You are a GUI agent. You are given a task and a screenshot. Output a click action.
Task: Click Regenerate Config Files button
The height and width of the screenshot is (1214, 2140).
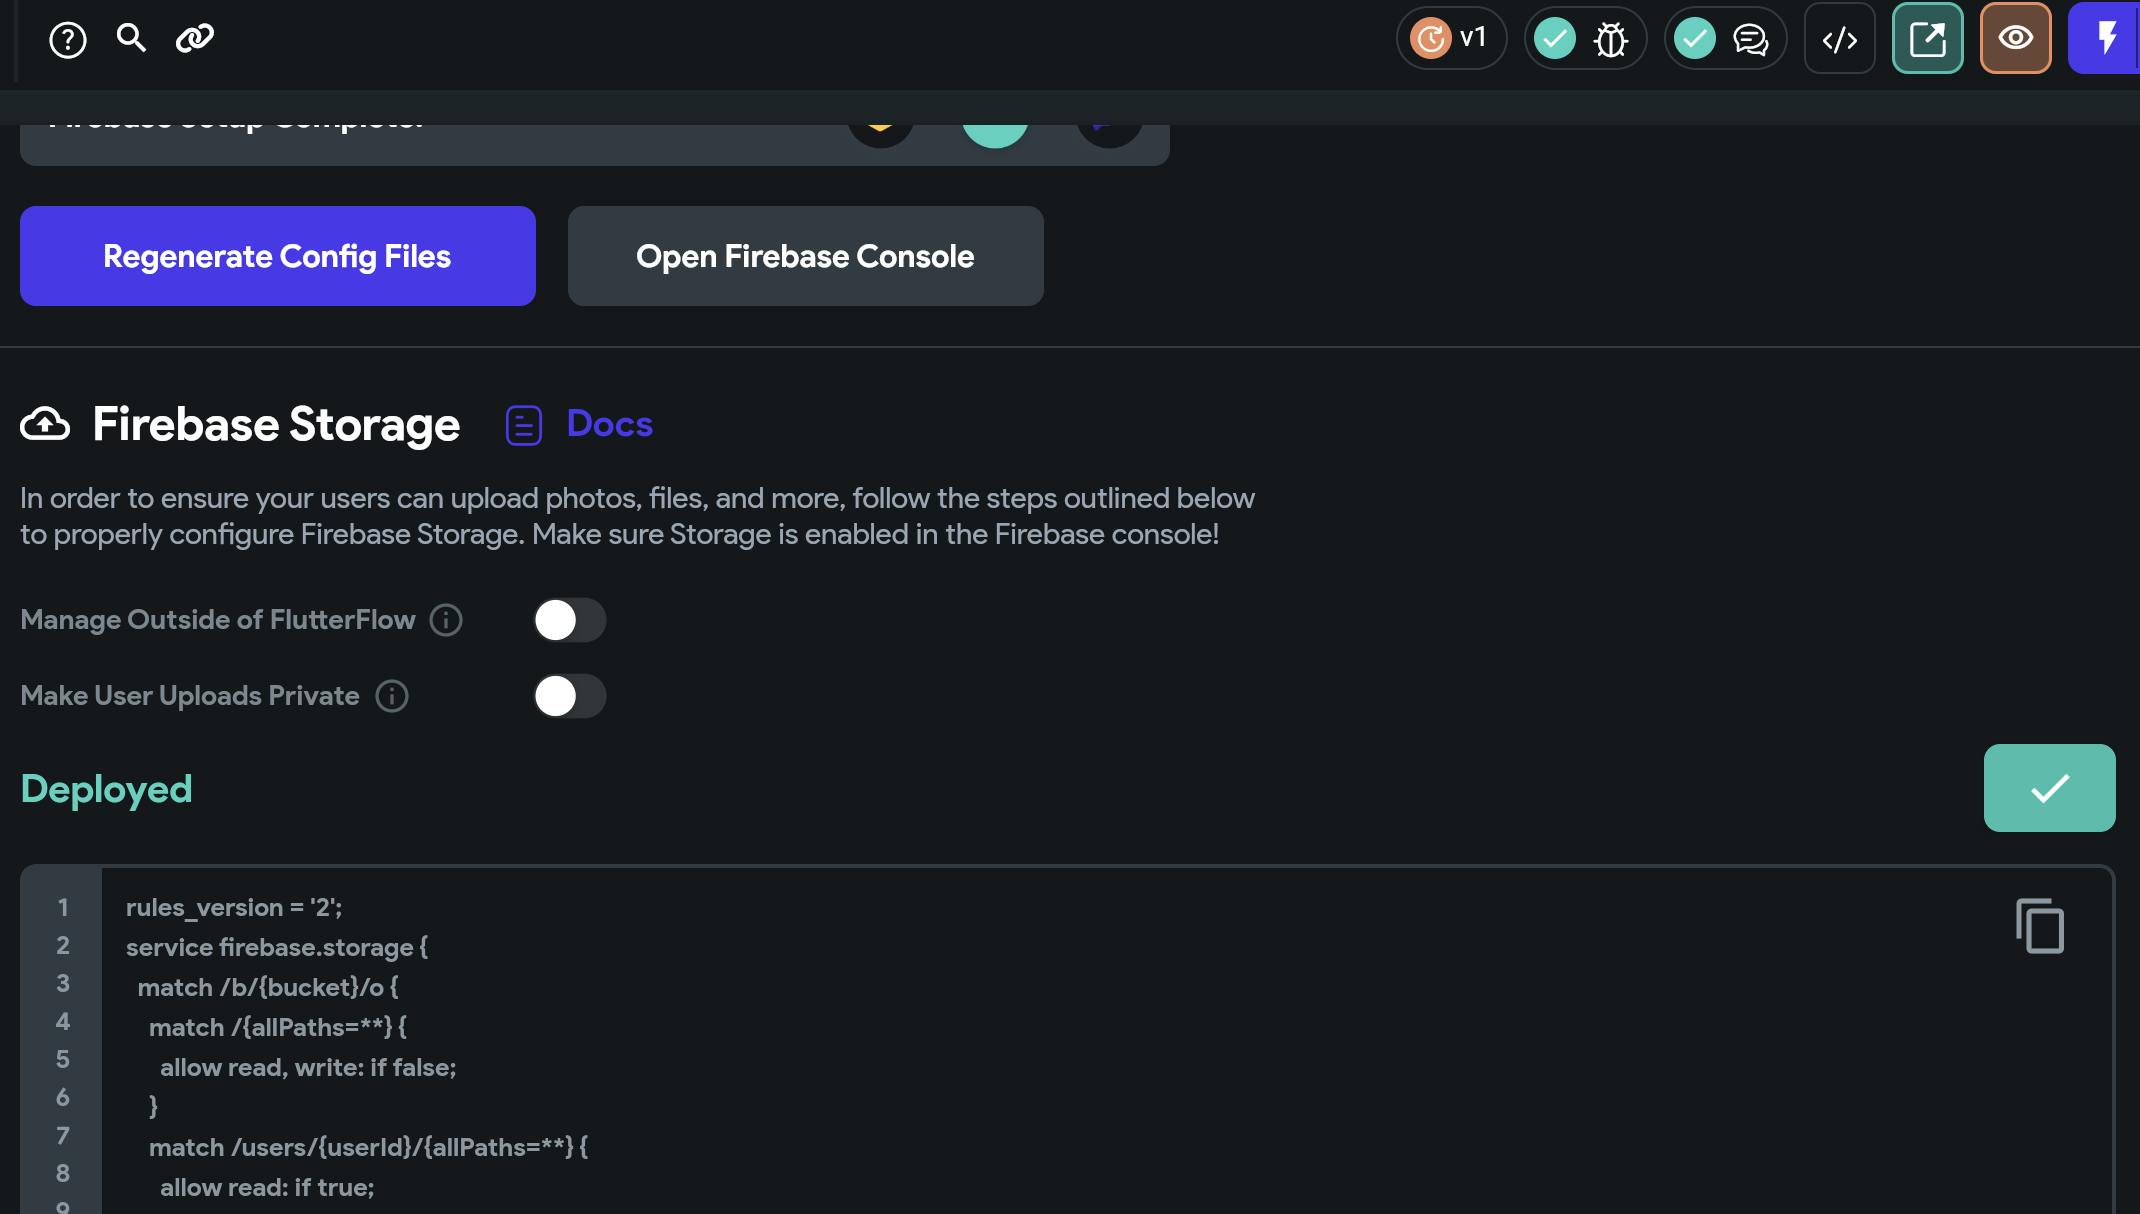(x=278, y=256)
